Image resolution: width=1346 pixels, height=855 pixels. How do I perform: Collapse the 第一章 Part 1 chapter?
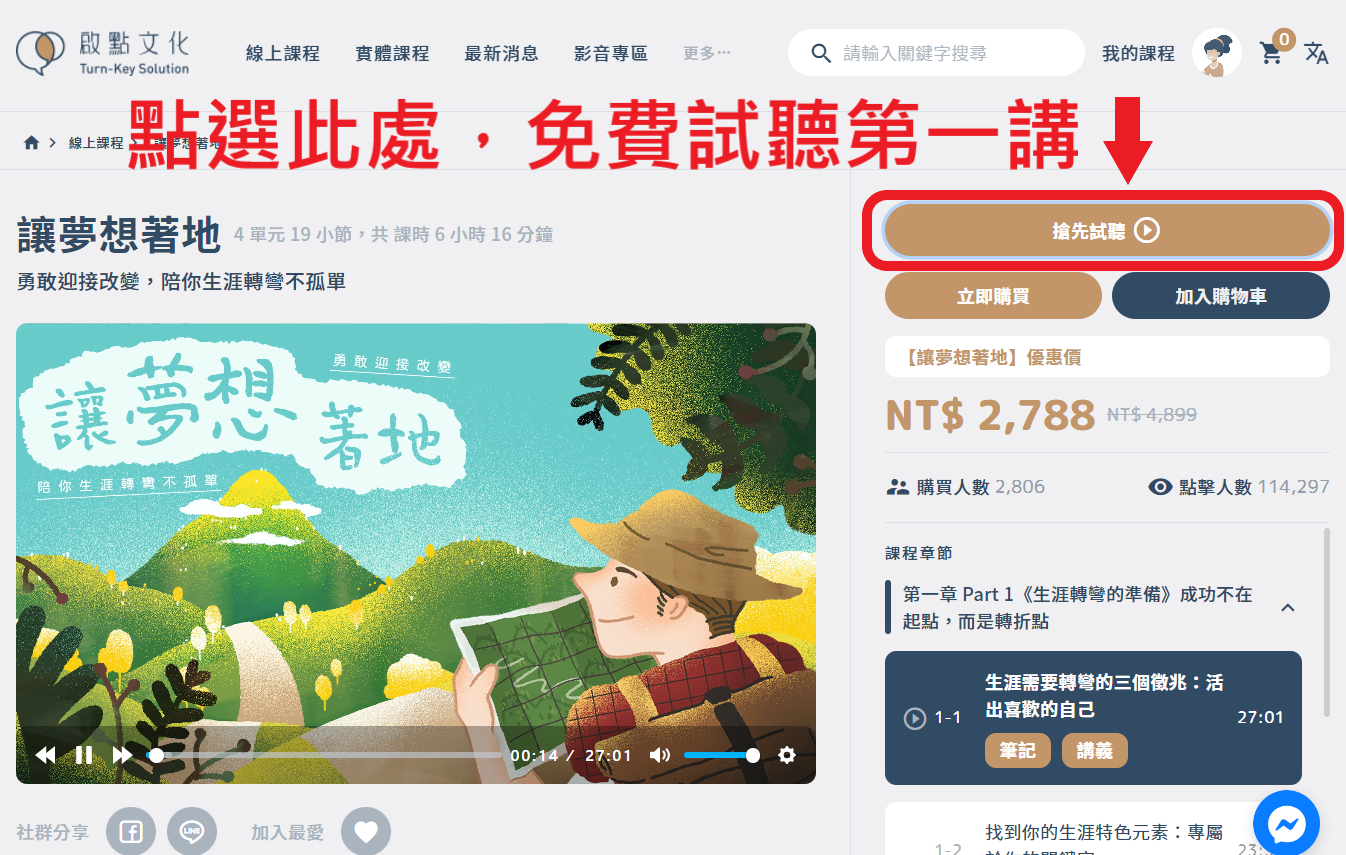tap(1288, 607)
